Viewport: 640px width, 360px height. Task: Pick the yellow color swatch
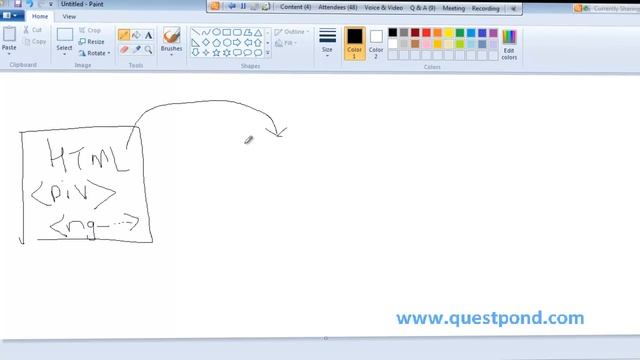(449, 33)
